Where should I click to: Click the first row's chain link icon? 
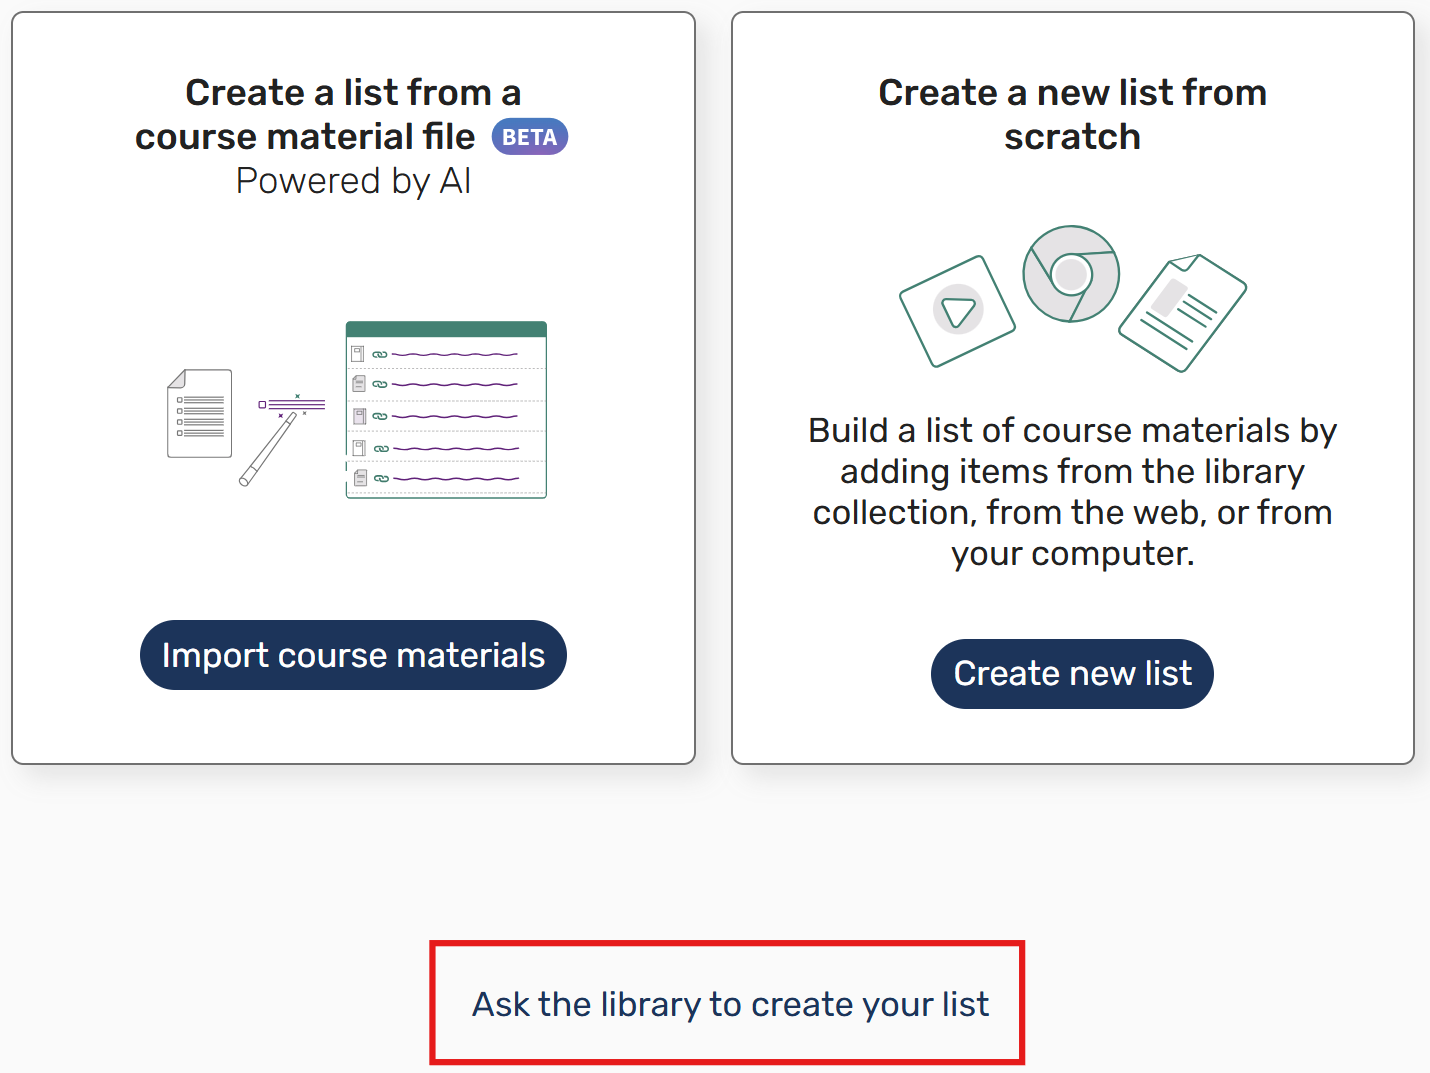click(380, 354)
